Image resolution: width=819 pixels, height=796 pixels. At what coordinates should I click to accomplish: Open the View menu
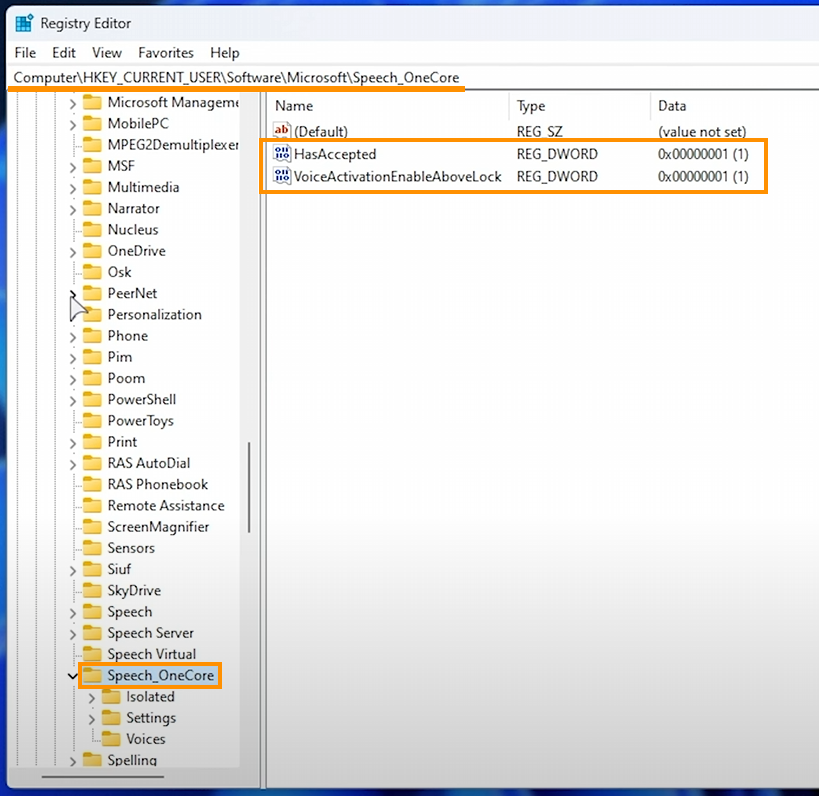pyautogui.click(x=107, y=53)
